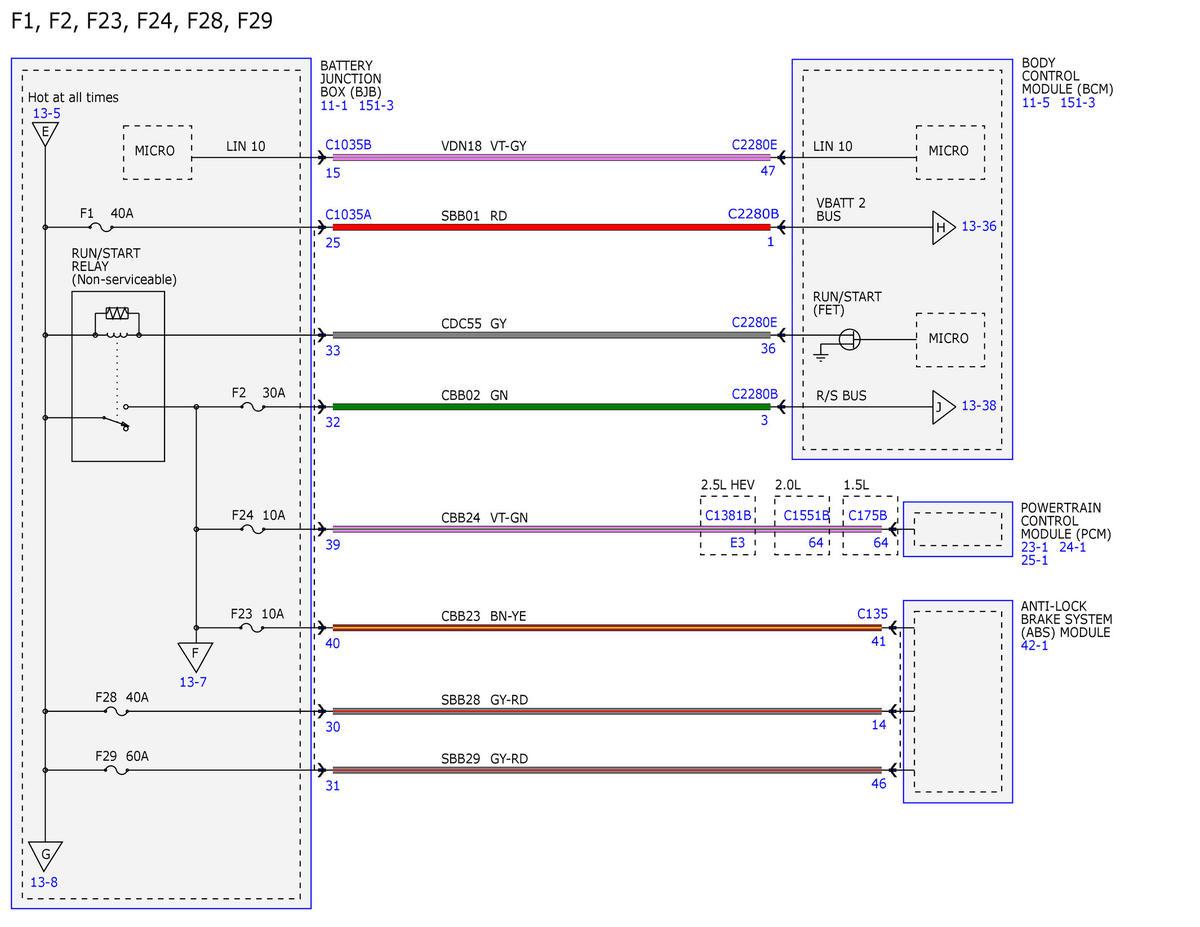Open the C2280E link on the VDN18 wire
1200x927 pixels.
point(754,145)
